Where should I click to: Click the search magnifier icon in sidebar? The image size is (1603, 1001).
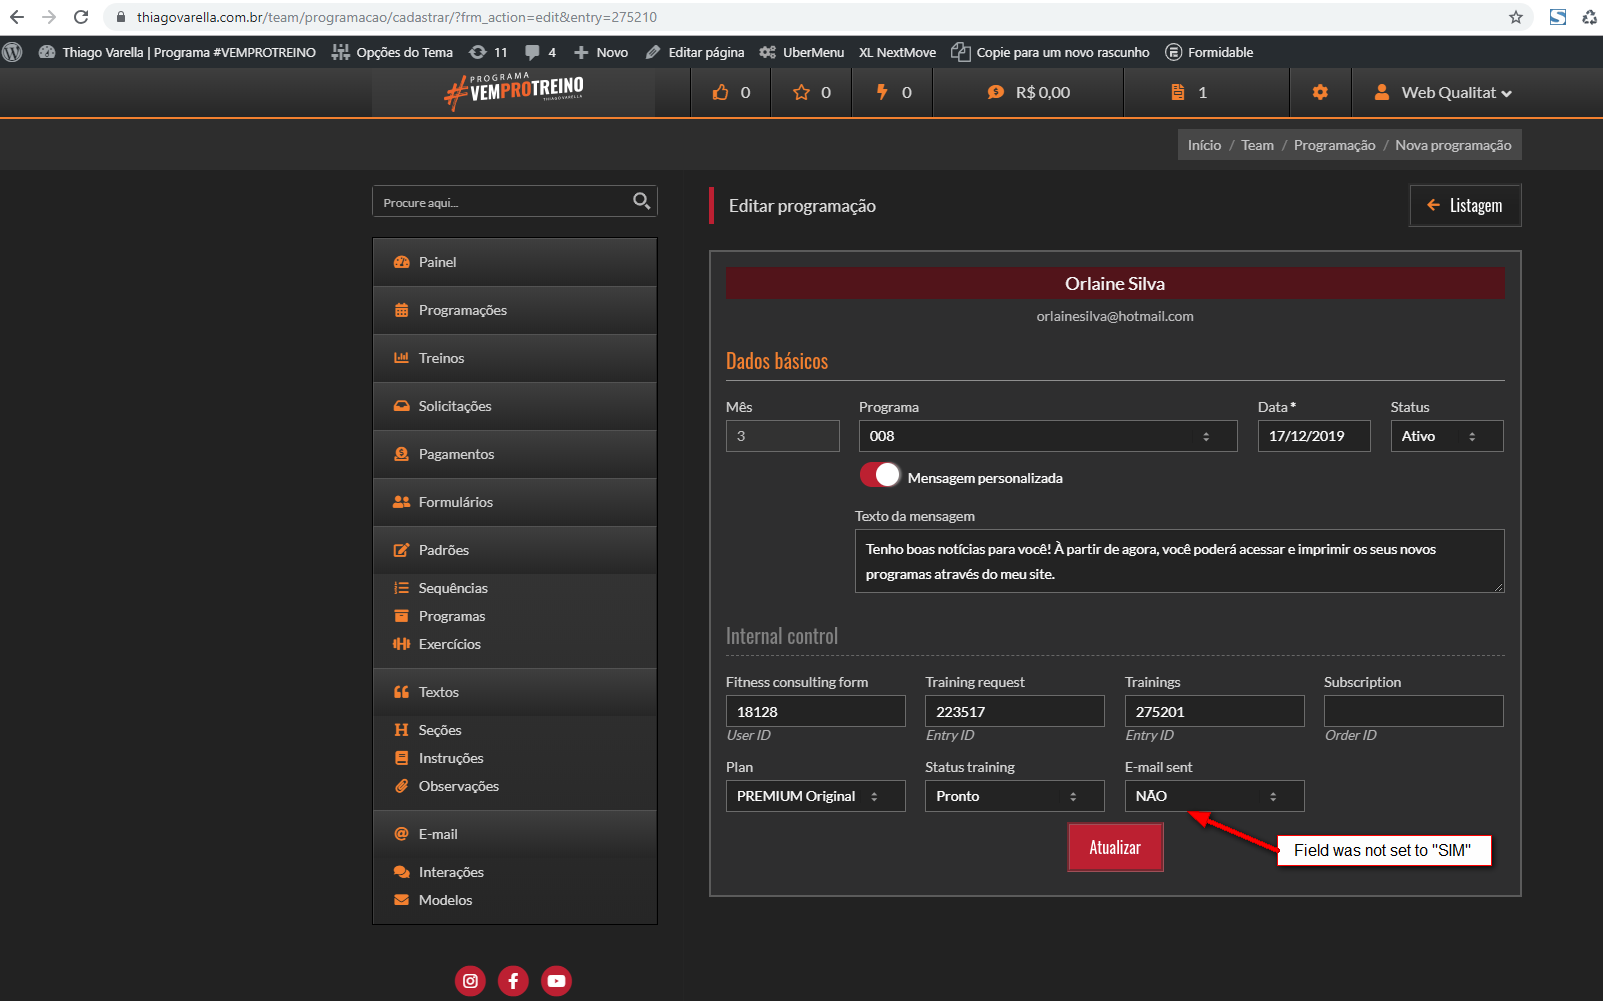tap(641, 201)
